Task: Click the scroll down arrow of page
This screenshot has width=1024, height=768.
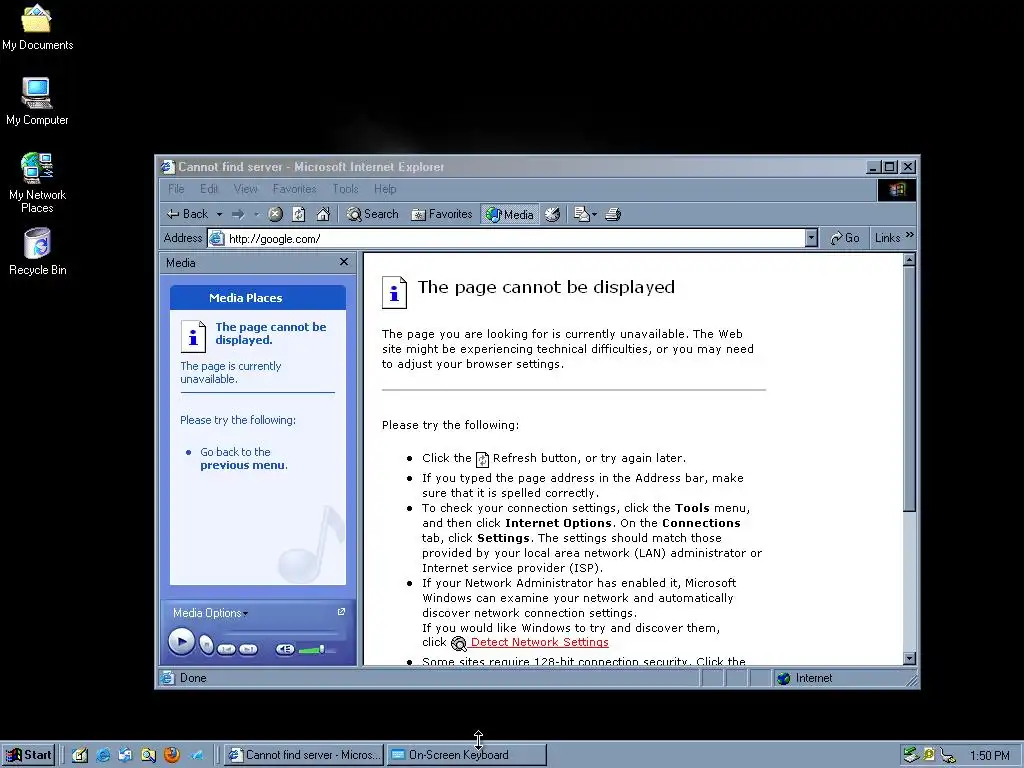Action: 909,658
